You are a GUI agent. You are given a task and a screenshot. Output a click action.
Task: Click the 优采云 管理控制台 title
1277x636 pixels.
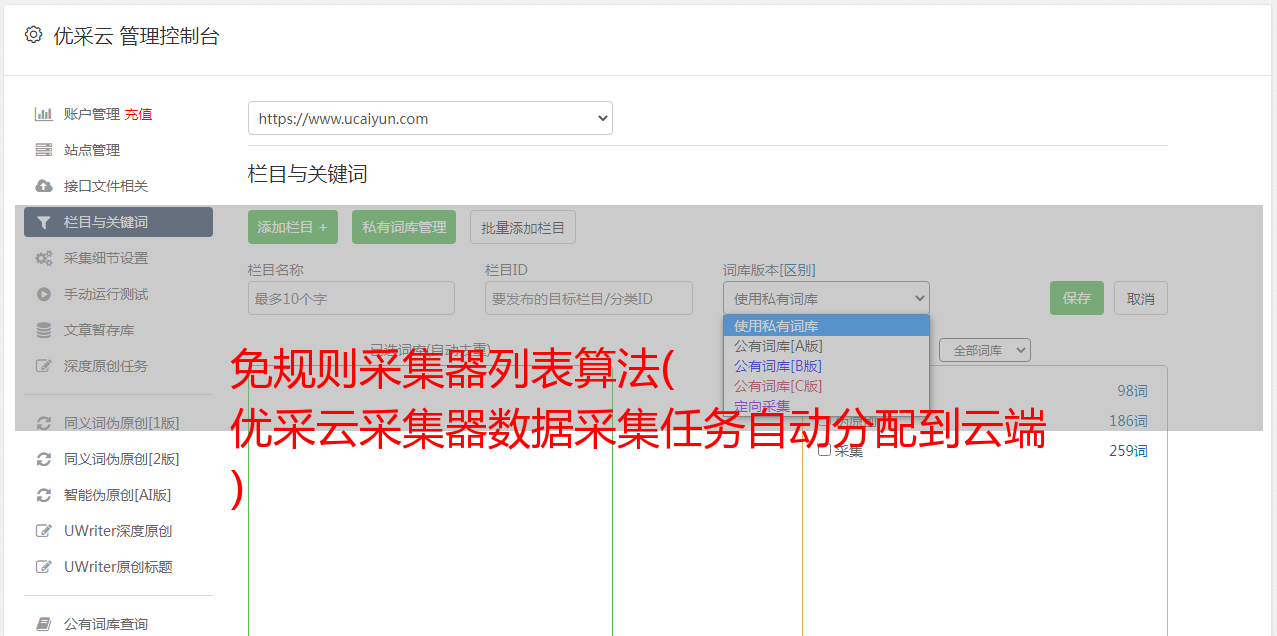point(136,36)
